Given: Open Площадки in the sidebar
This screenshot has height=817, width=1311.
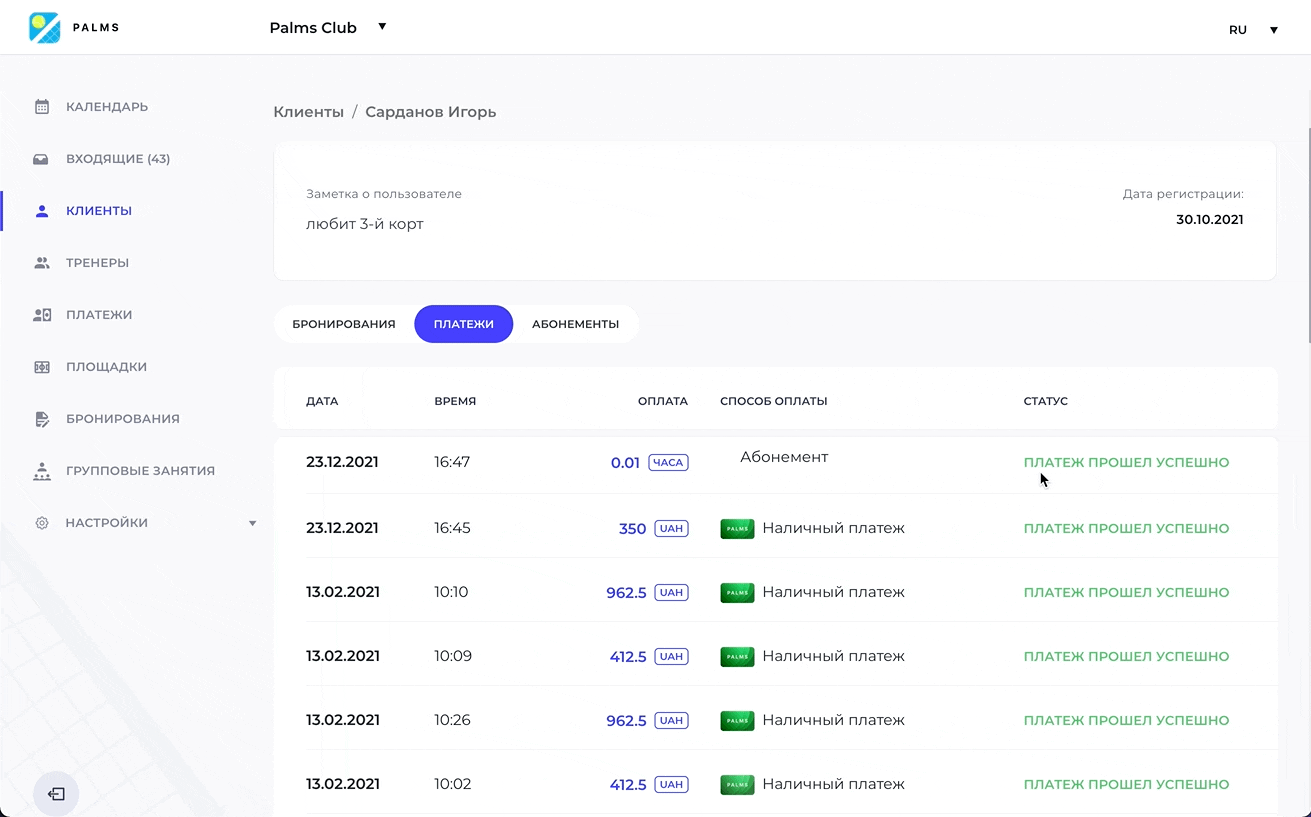Looking at the screenshot, I should tap(106, 367).
